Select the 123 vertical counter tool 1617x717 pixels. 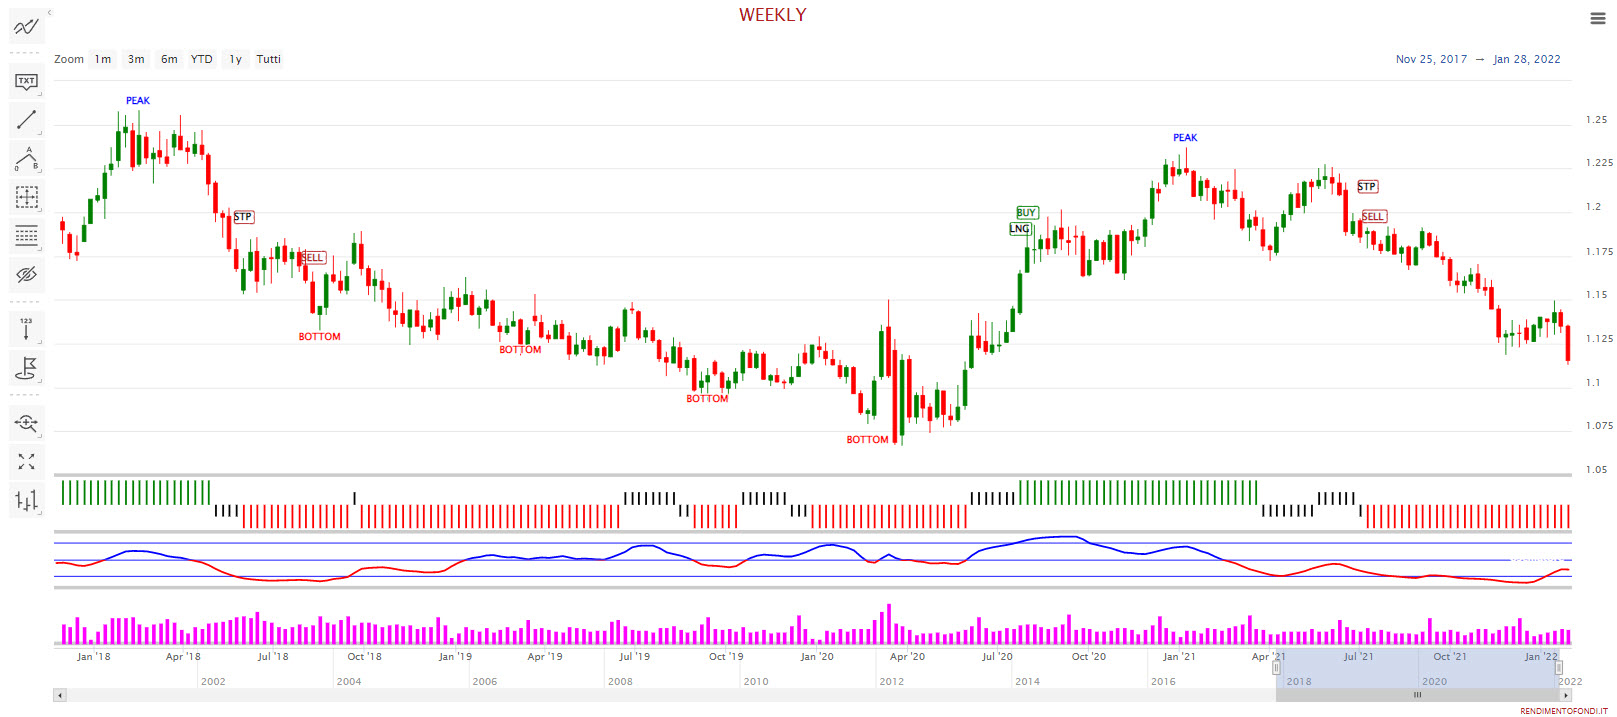(x=26, y=328)
